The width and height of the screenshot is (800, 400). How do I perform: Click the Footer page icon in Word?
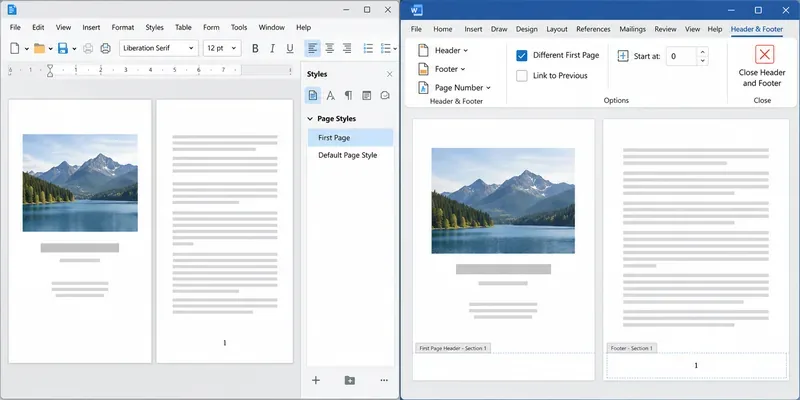coord(423,69)
